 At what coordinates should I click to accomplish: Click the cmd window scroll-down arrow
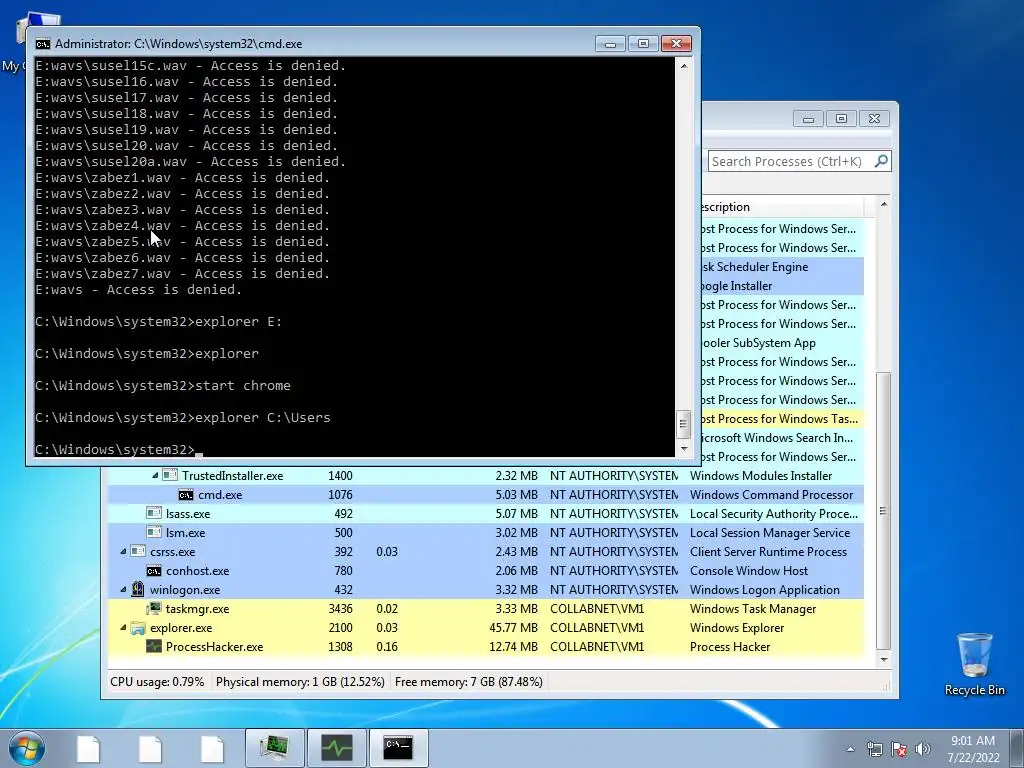coord(684,449)
